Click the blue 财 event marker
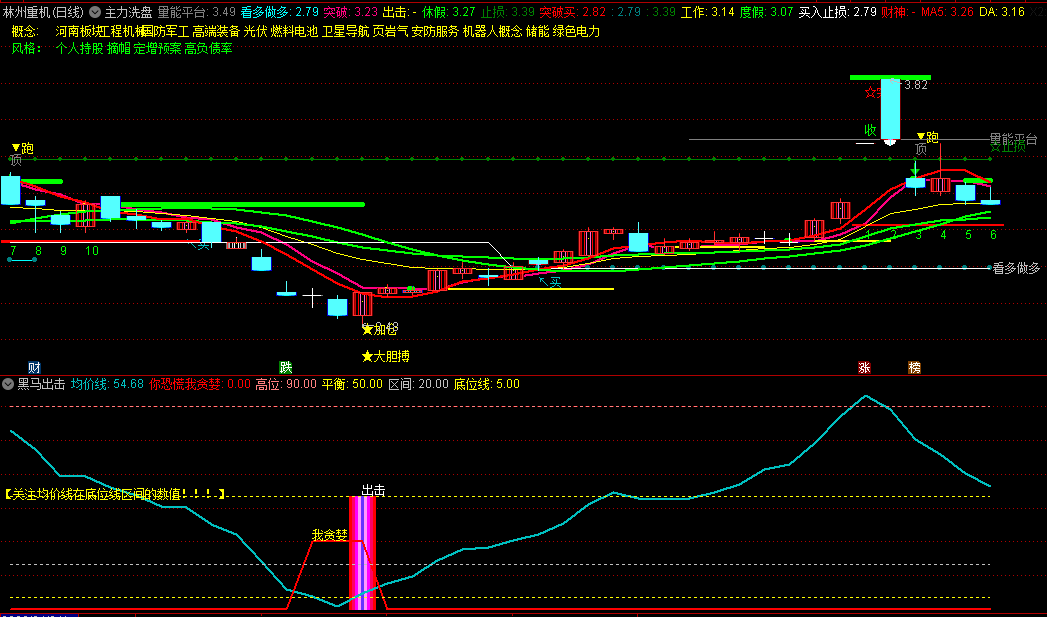 point(34,367)
